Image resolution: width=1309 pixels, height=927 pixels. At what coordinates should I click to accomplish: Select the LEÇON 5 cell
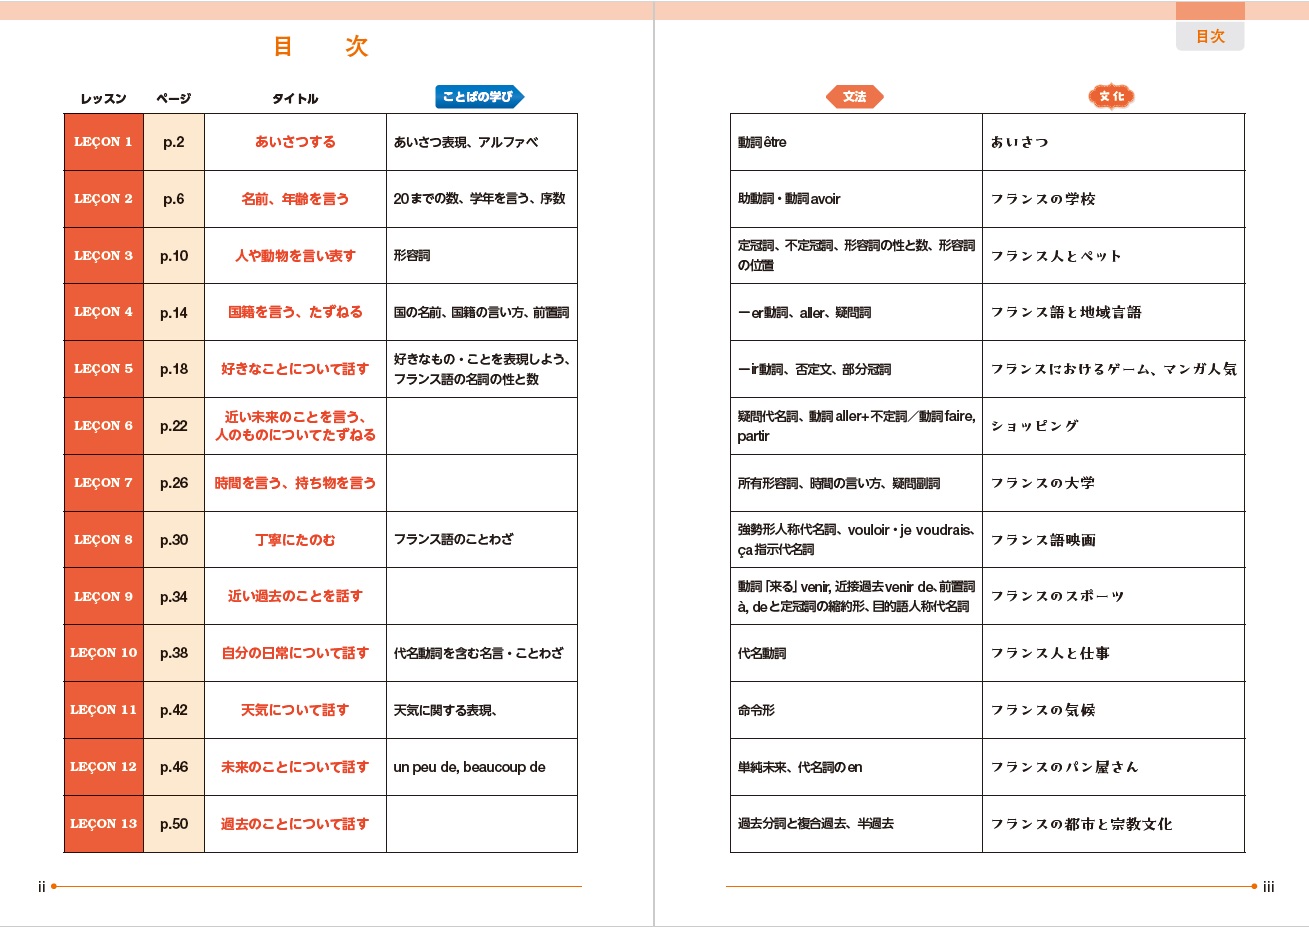pos(103,369)
